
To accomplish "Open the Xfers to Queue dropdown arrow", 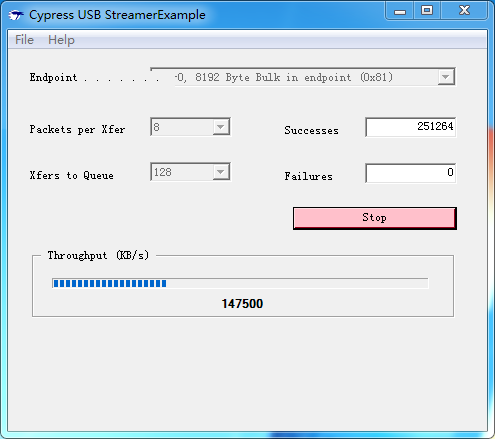I will pos(221,172).
